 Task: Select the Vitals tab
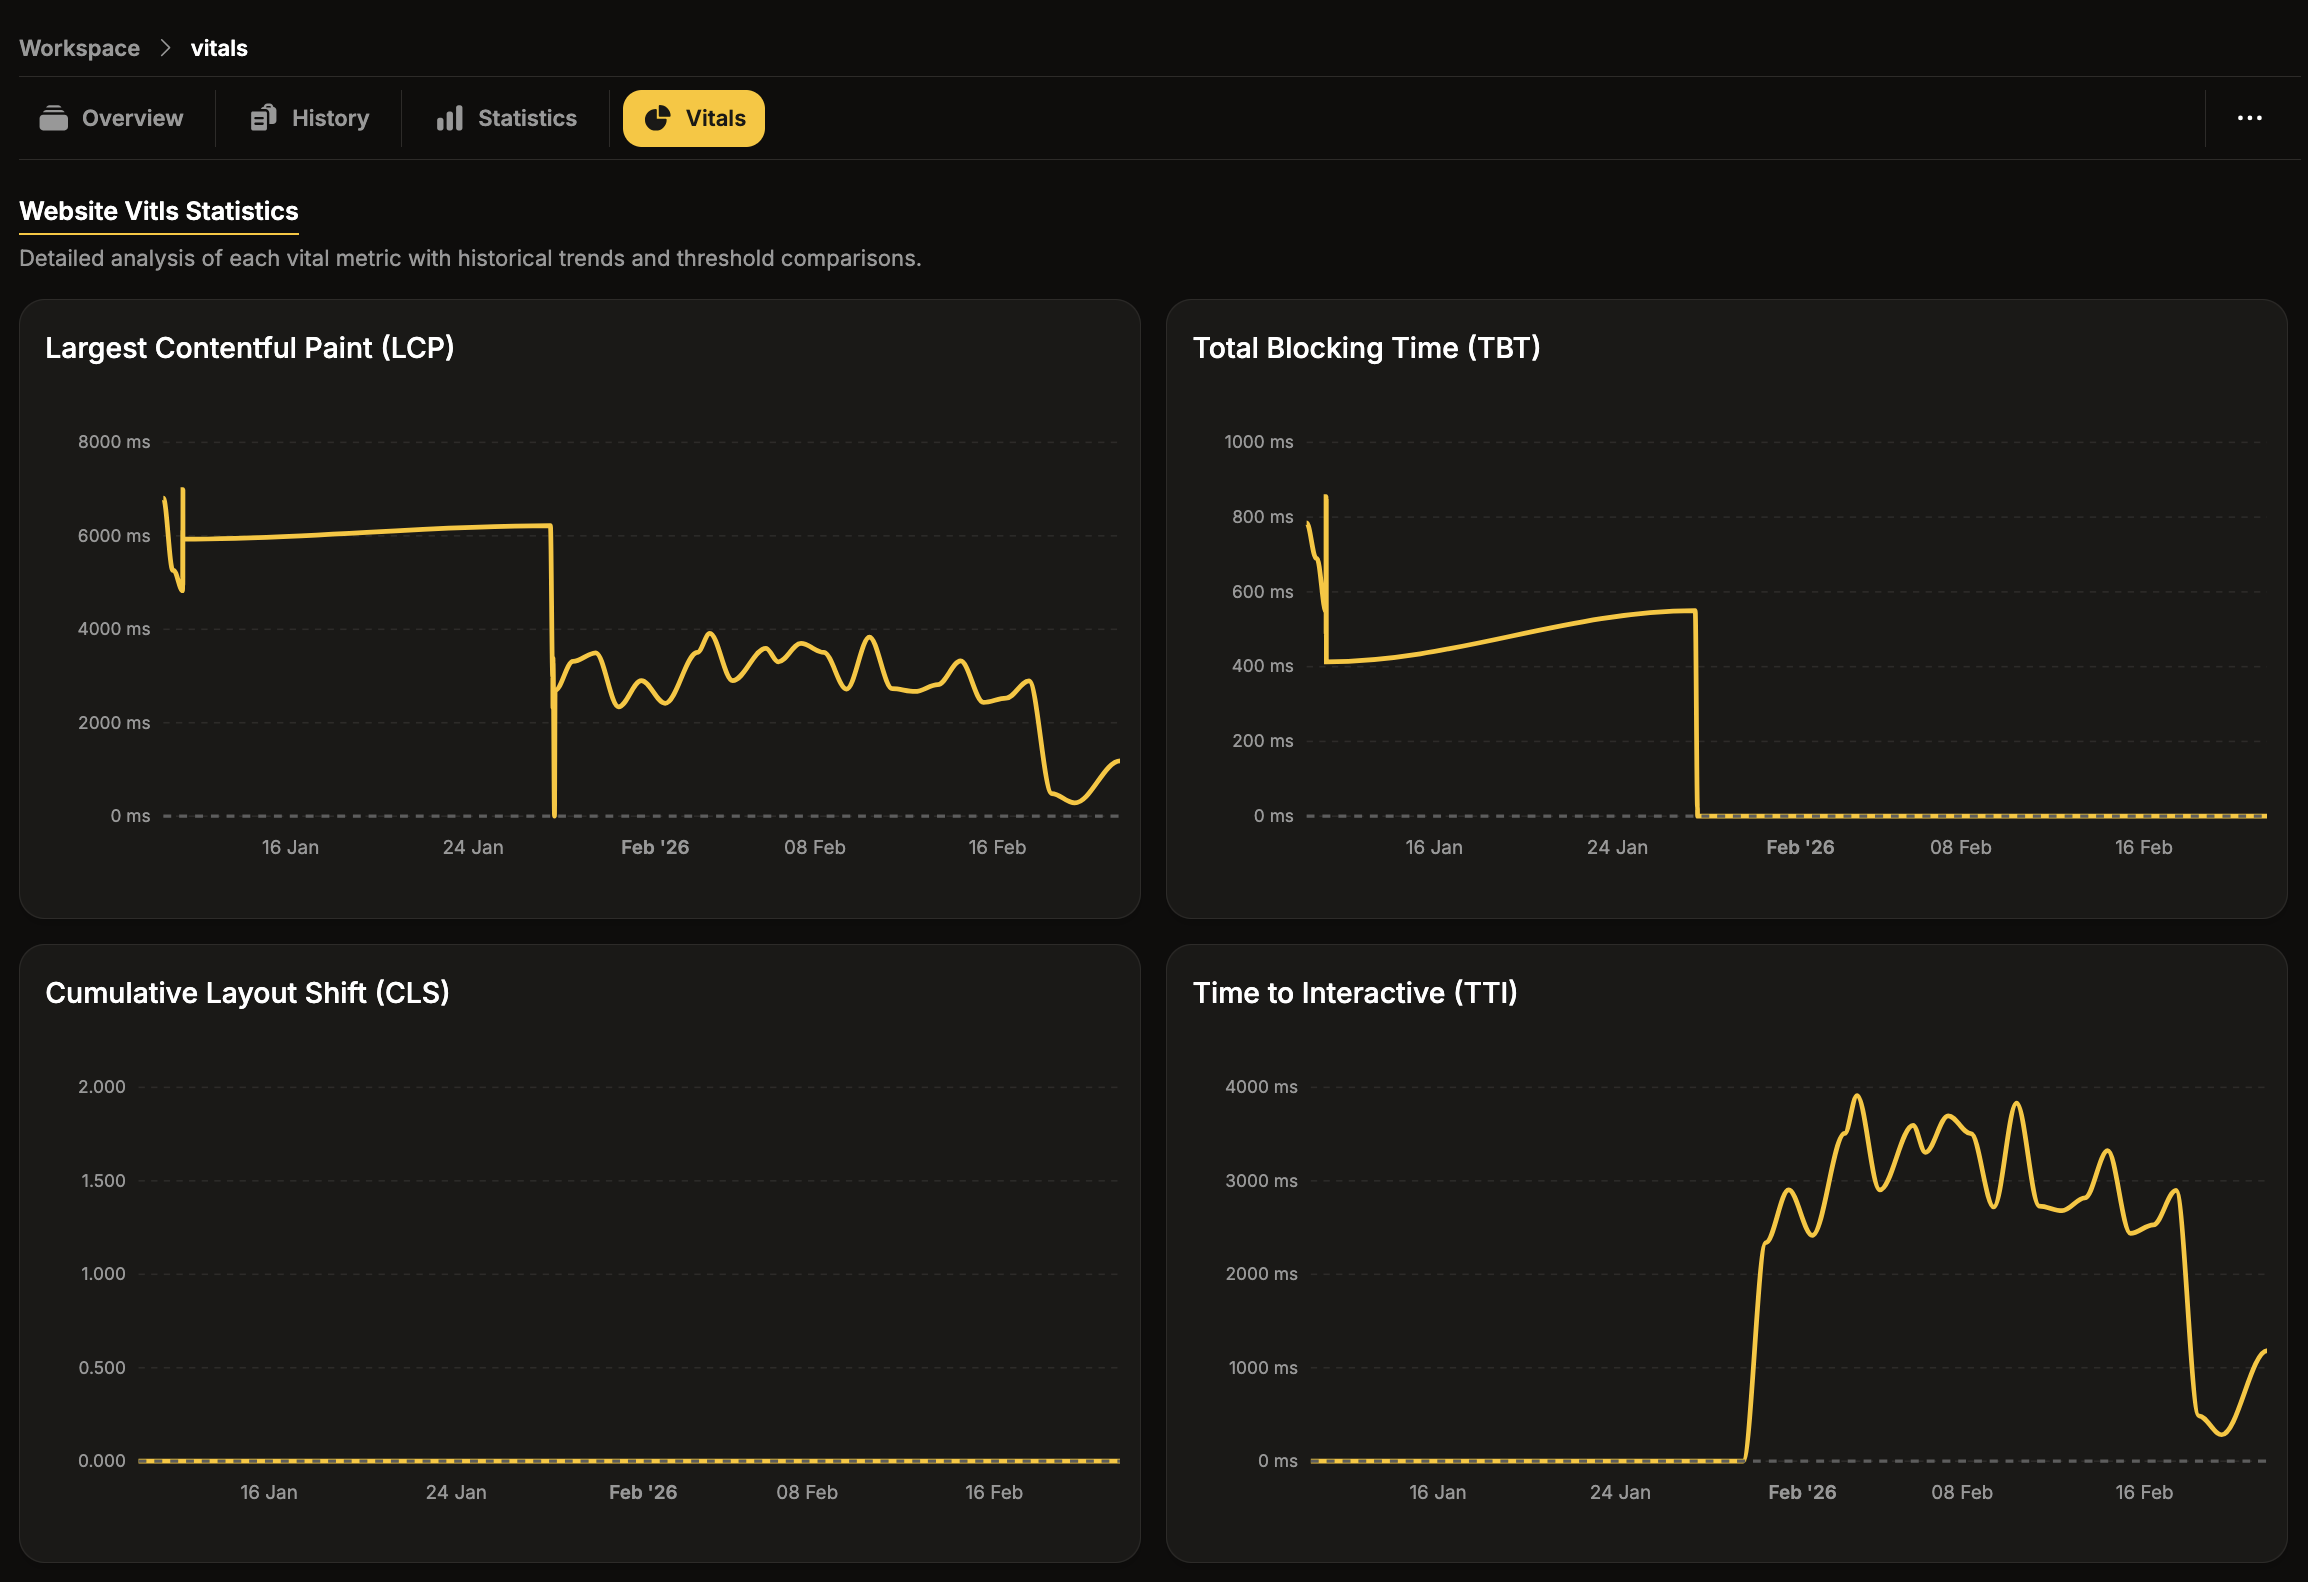point(694,118)
